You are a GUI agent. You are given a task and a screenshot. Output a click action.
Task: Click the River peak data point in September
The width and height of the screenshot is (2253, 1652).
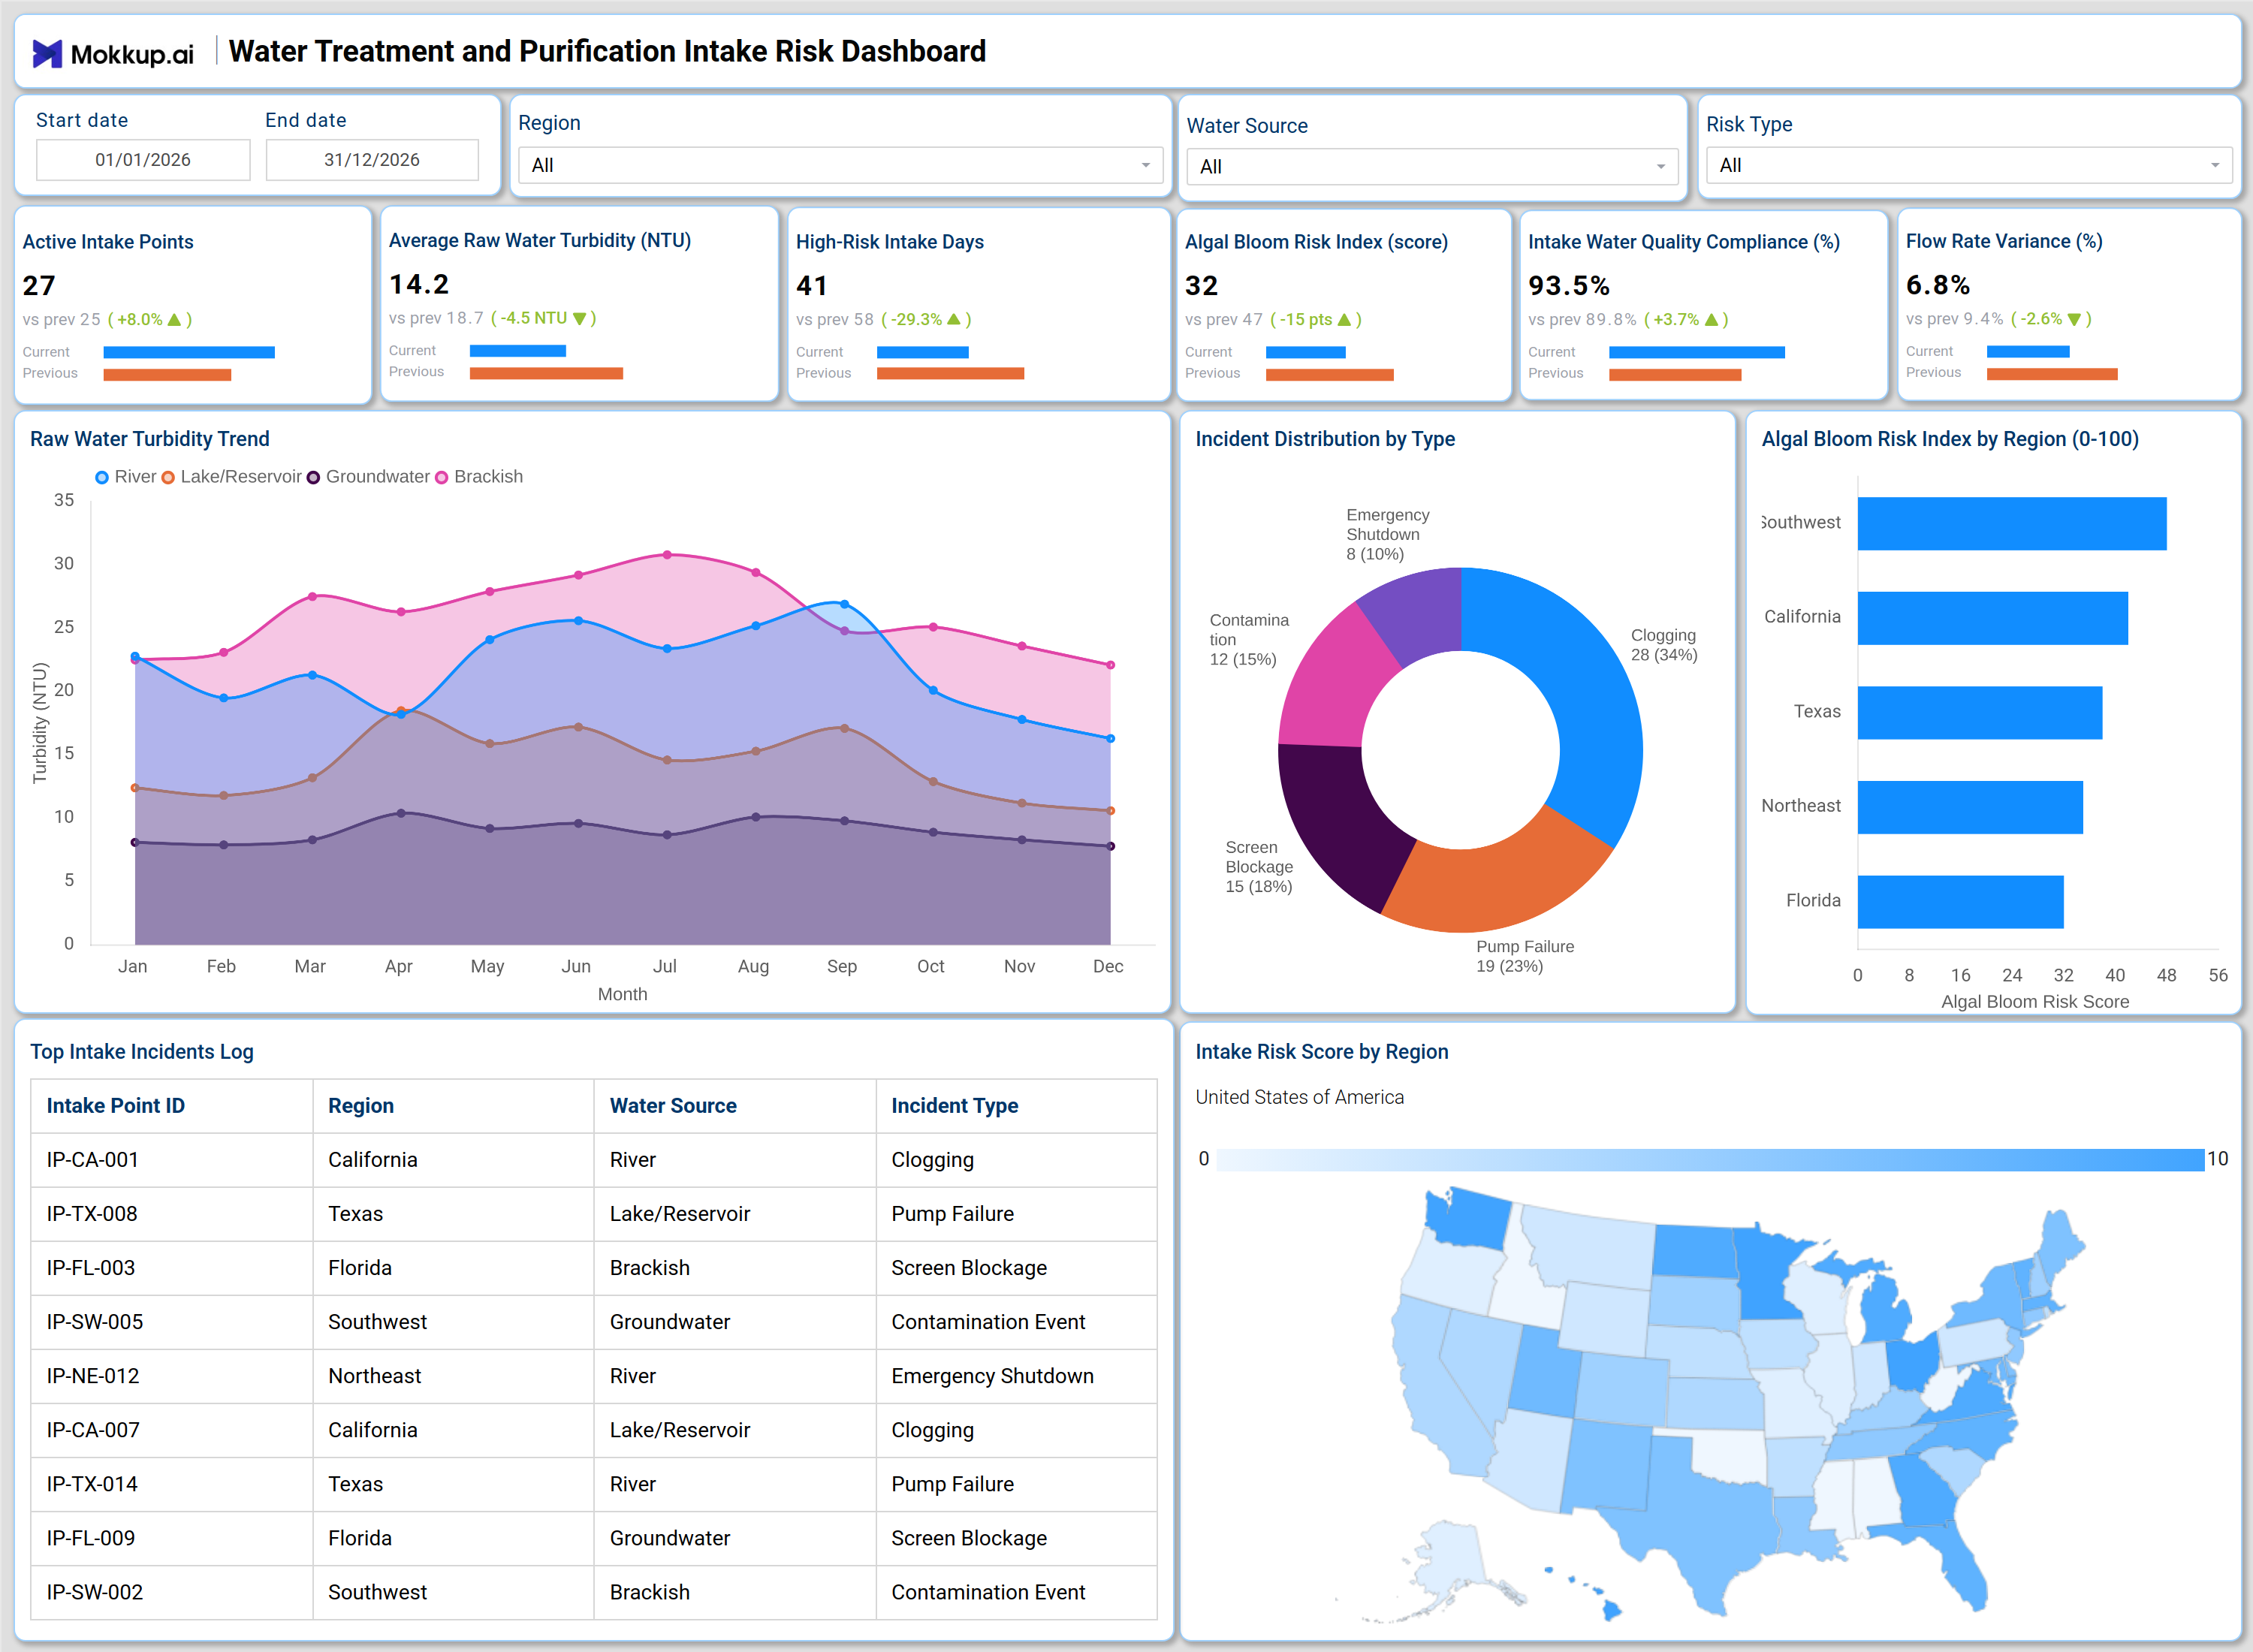[x=845, y=604]
